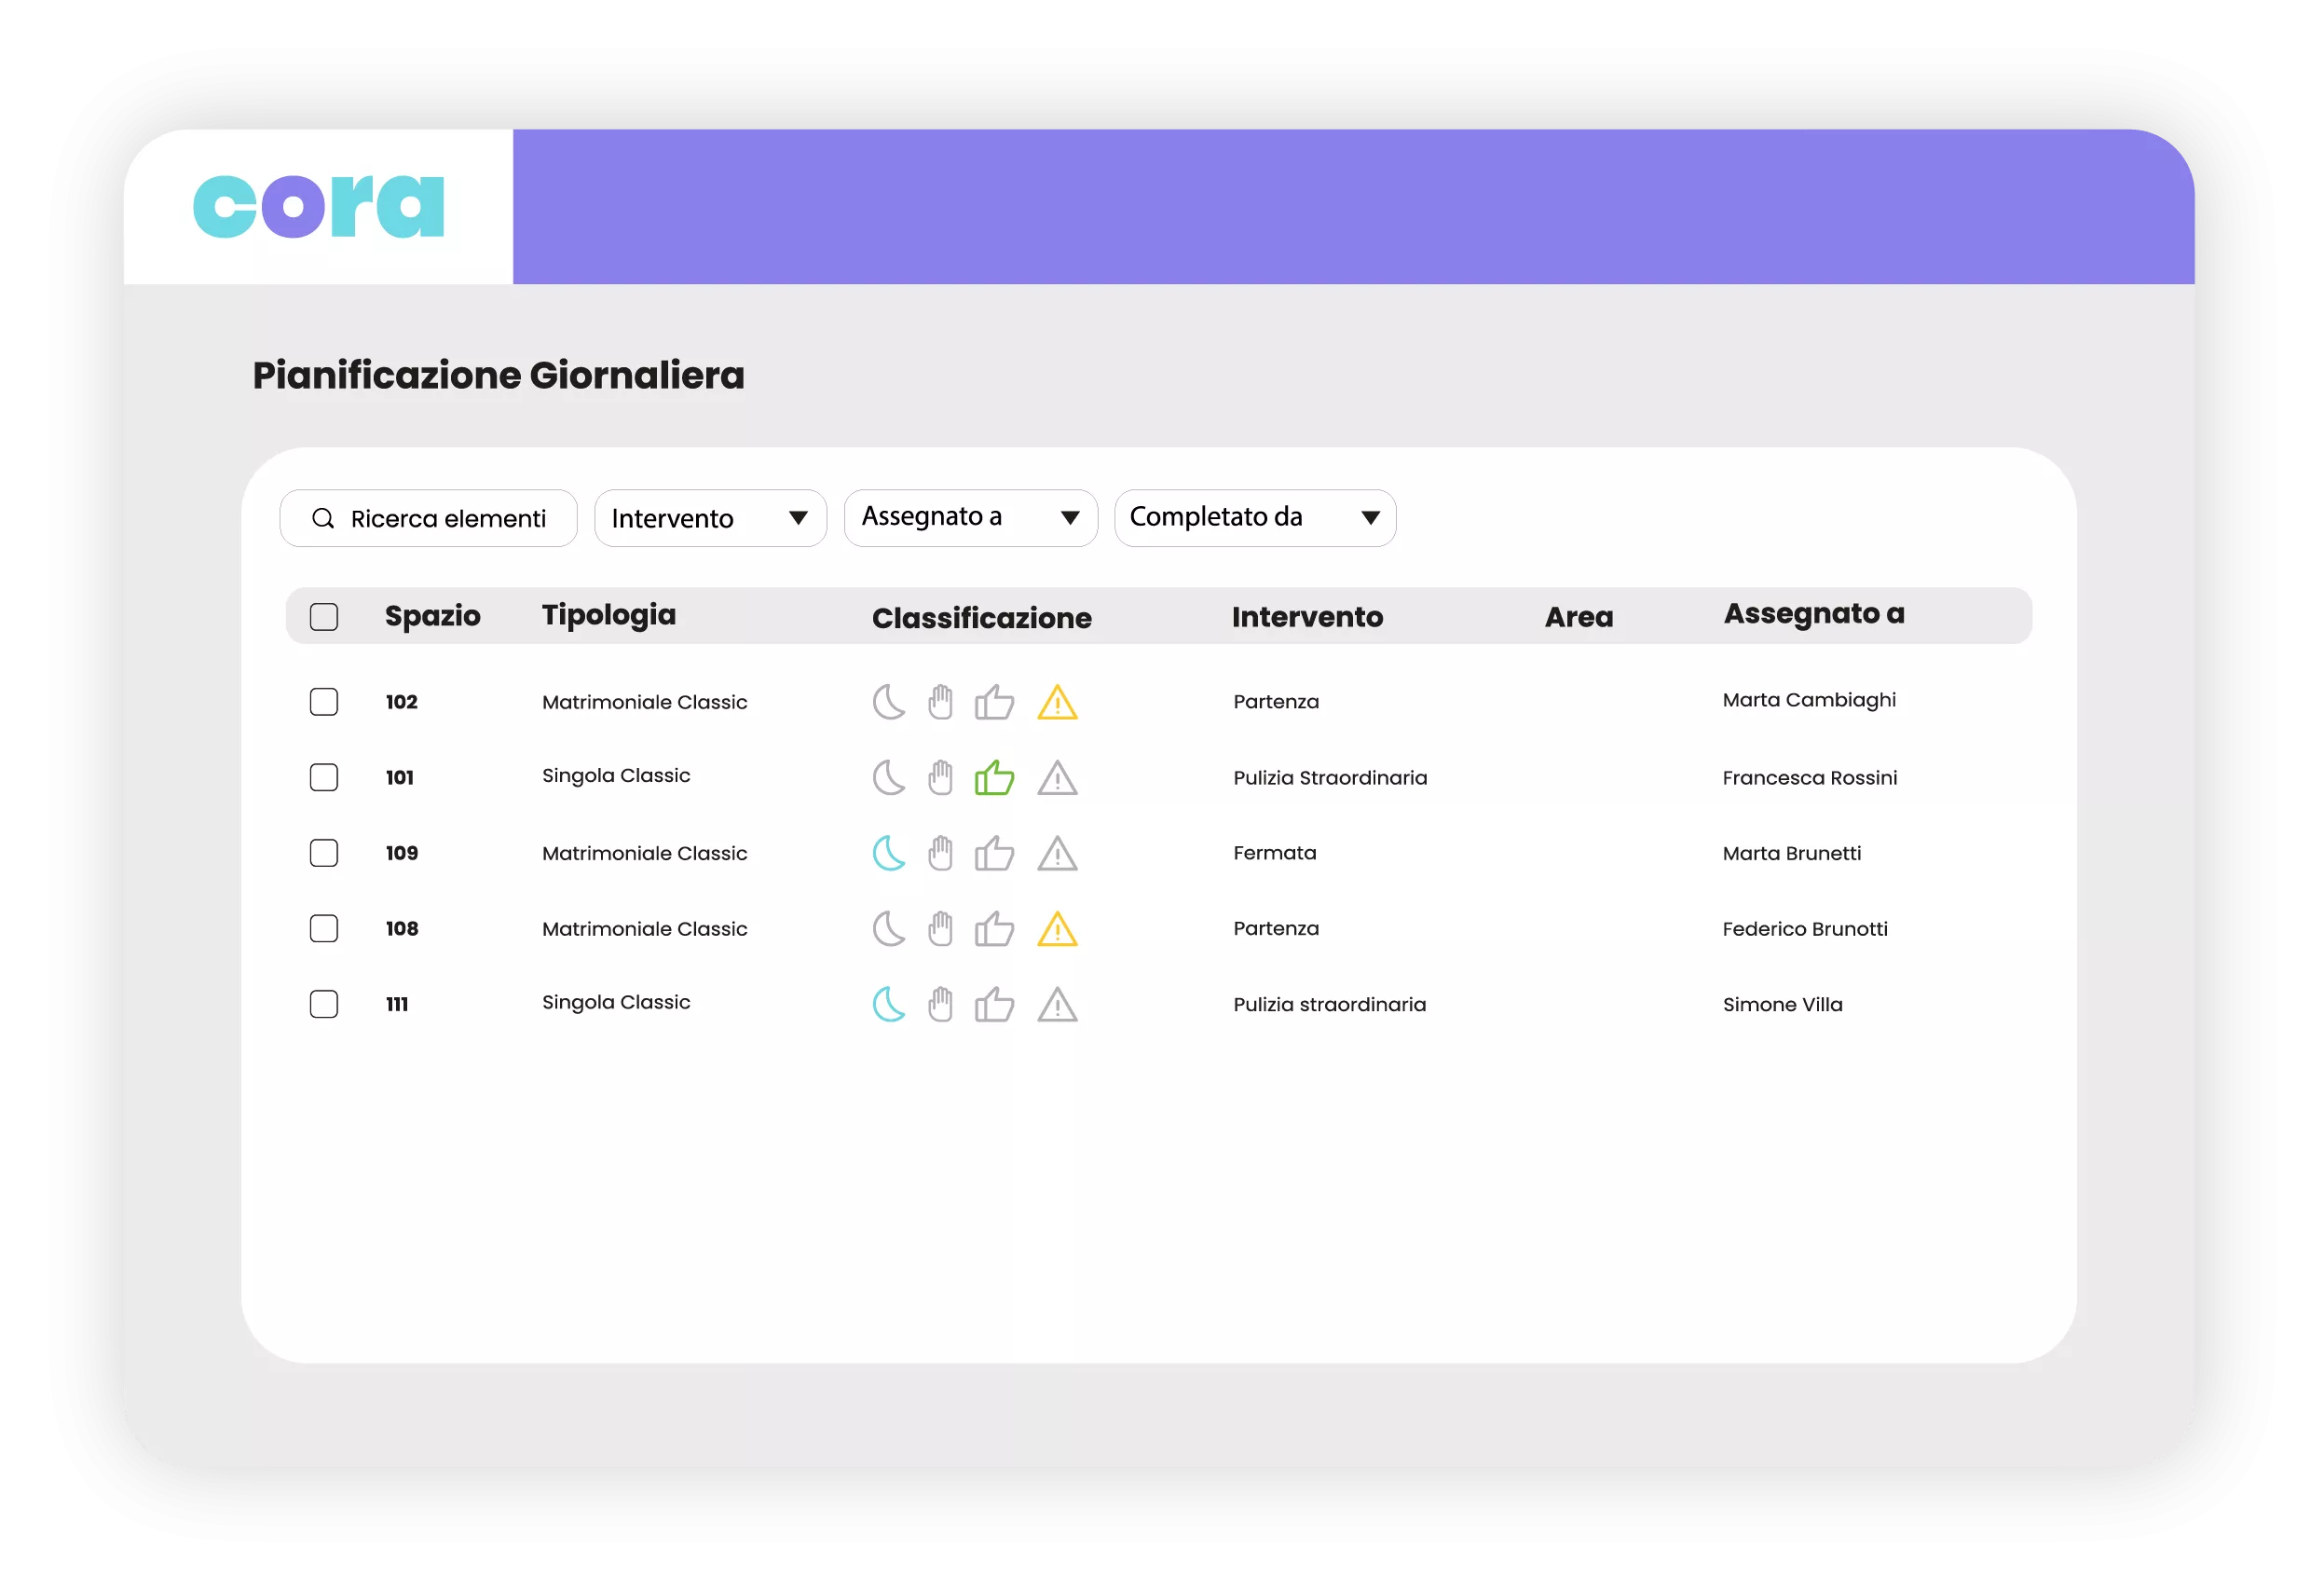Select the moon icon for room 102
The image size is (2324, 1590).
(888, 701)
